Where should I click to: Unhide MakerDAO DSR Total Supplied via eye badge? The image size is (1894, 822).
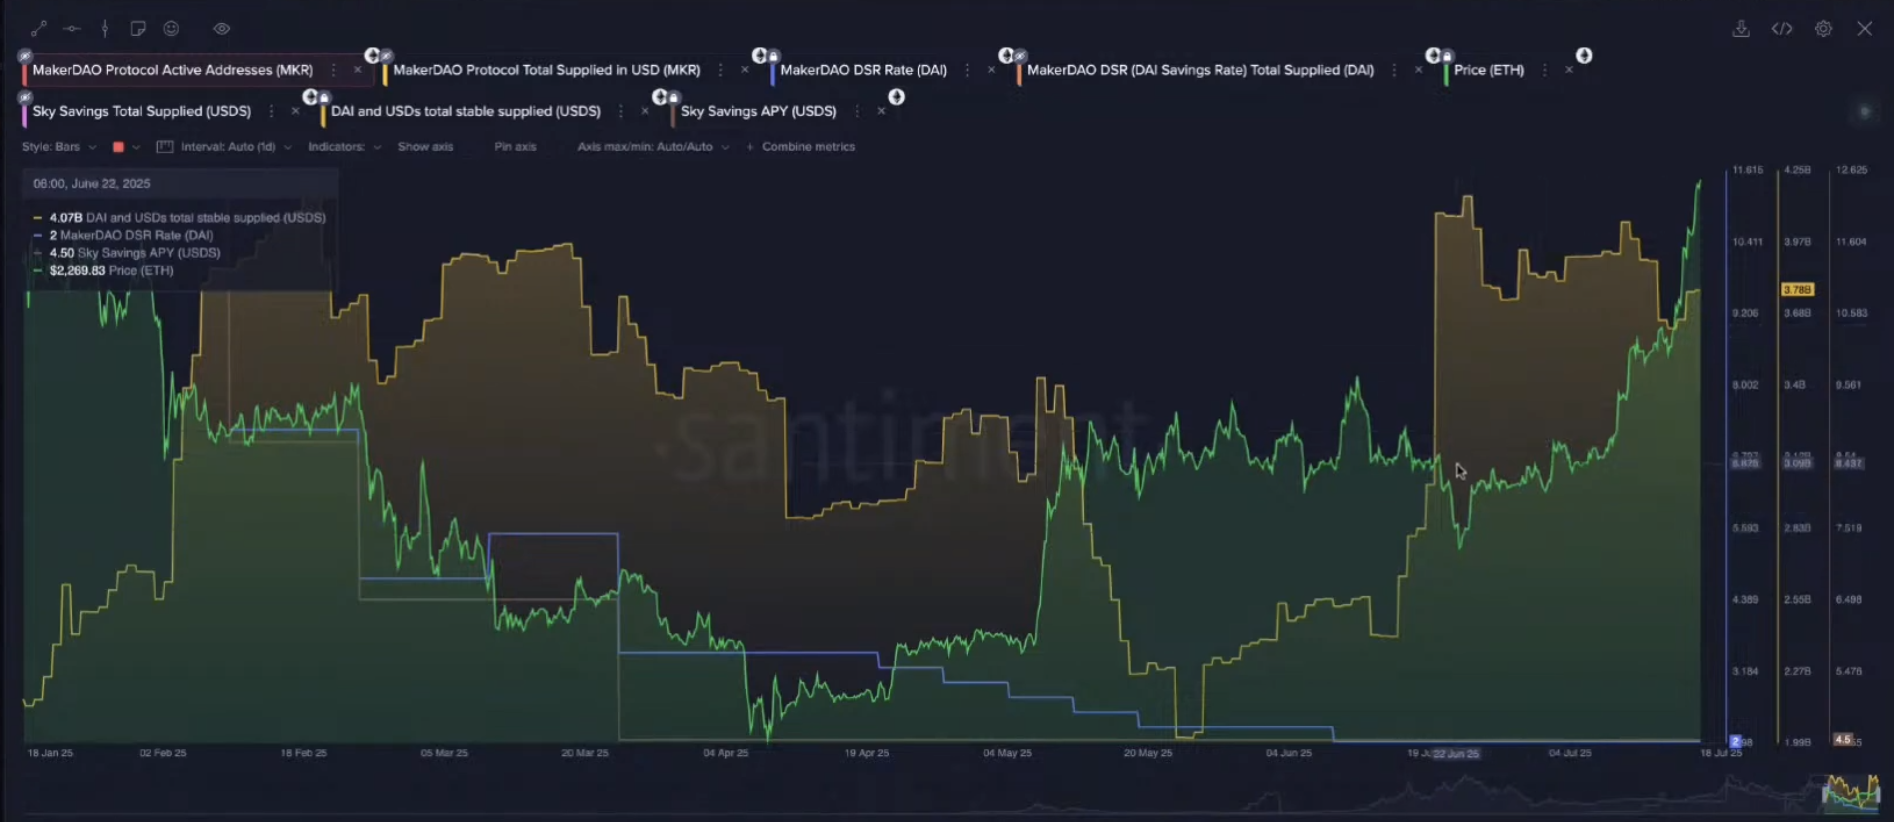pos(1020,56)
